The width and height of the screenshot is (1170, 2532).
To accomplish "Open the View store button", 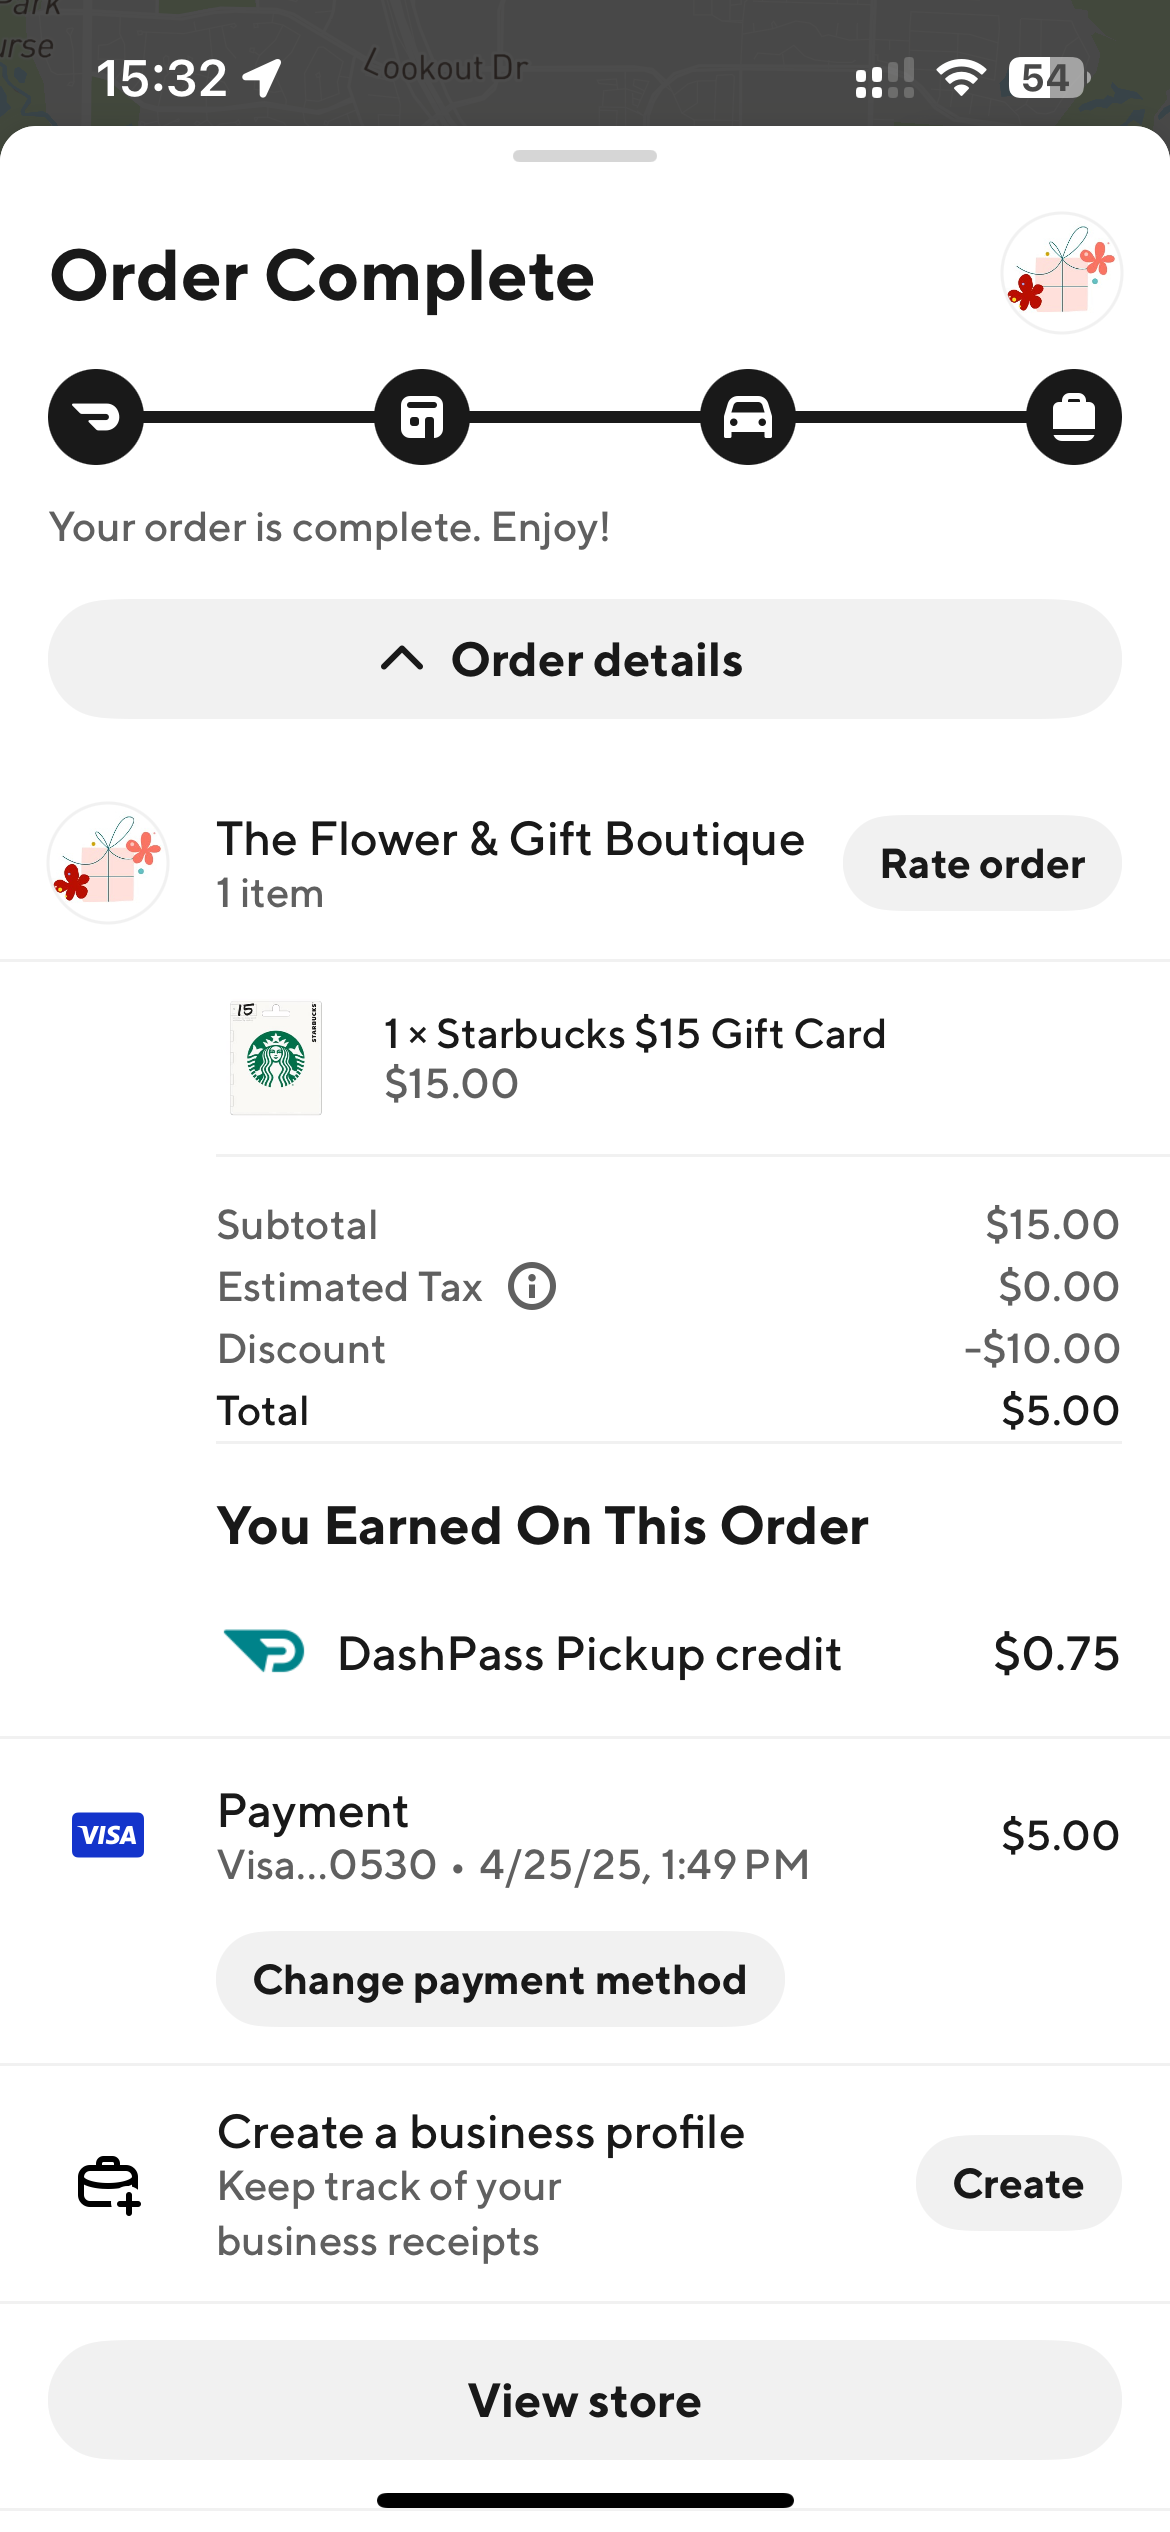I will click(585, 2400).
